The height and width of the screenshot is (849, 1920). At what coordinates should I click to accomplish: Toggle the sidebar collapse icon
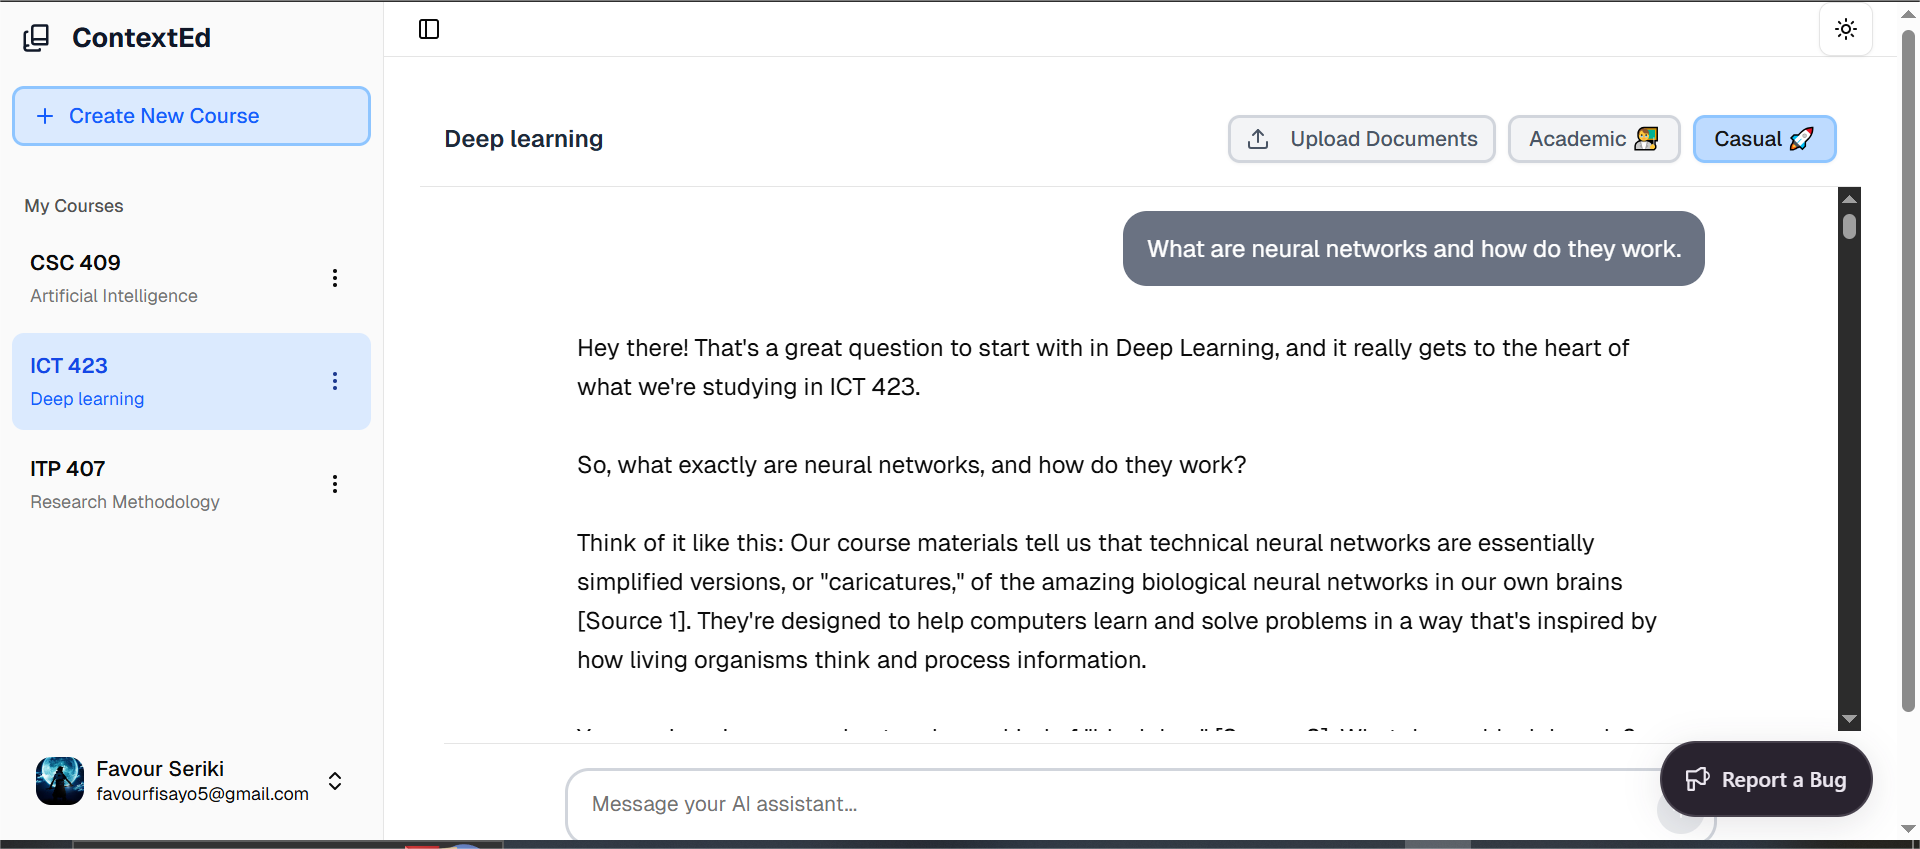tap(428, 30)
